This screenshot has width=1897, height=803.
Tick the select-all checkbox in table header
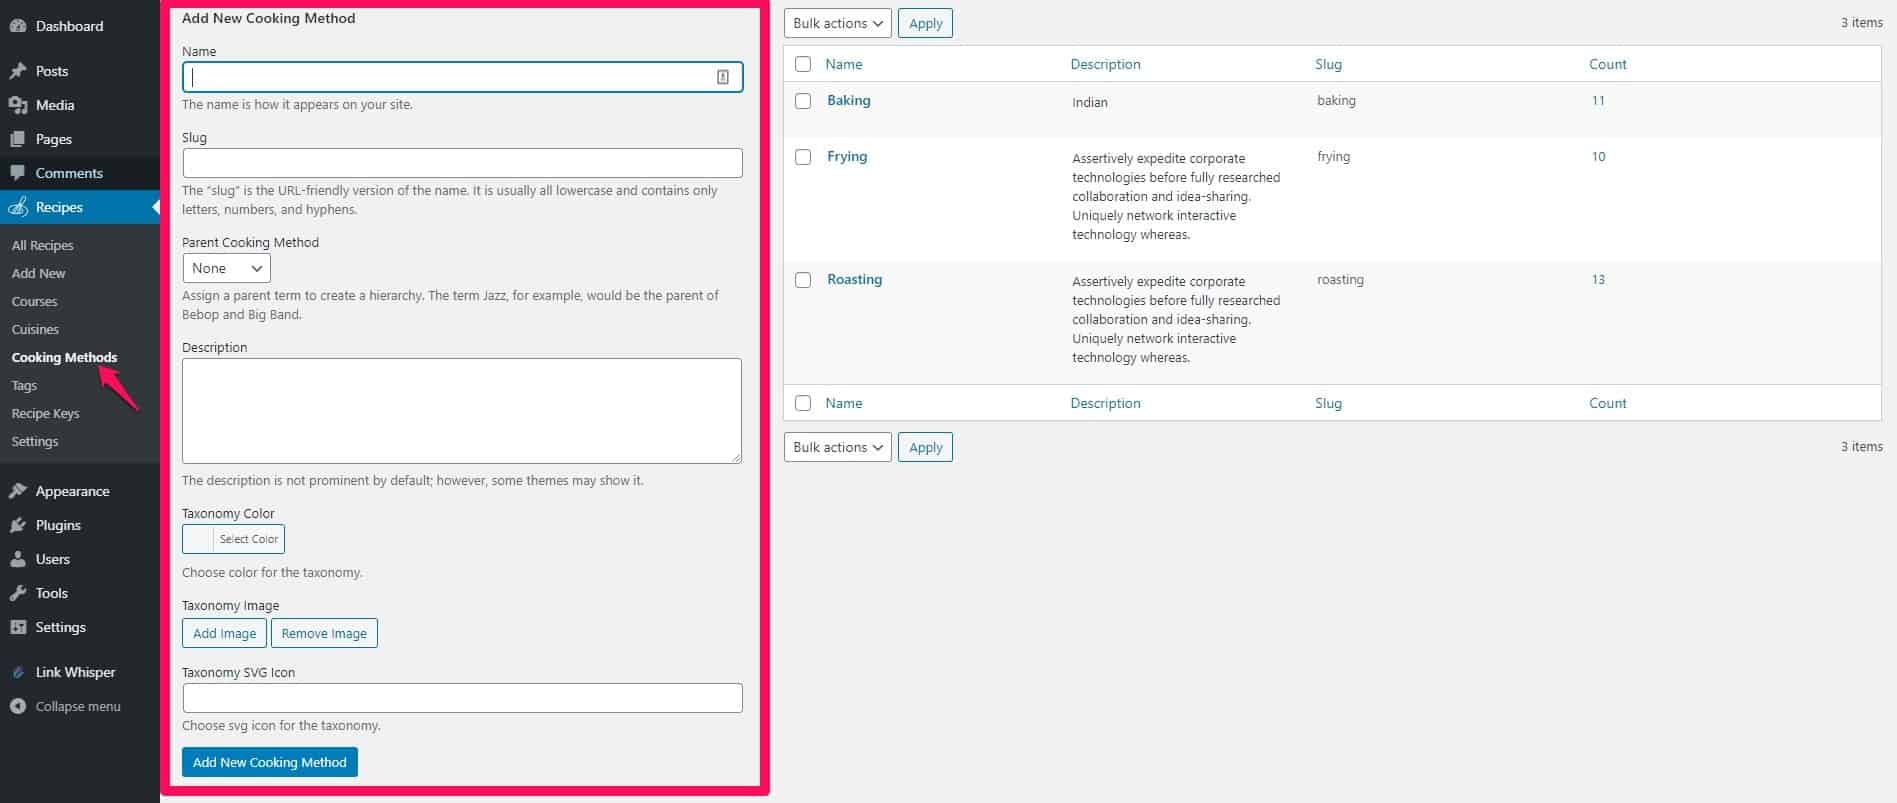pyautogui.click(x=803, y=64)
